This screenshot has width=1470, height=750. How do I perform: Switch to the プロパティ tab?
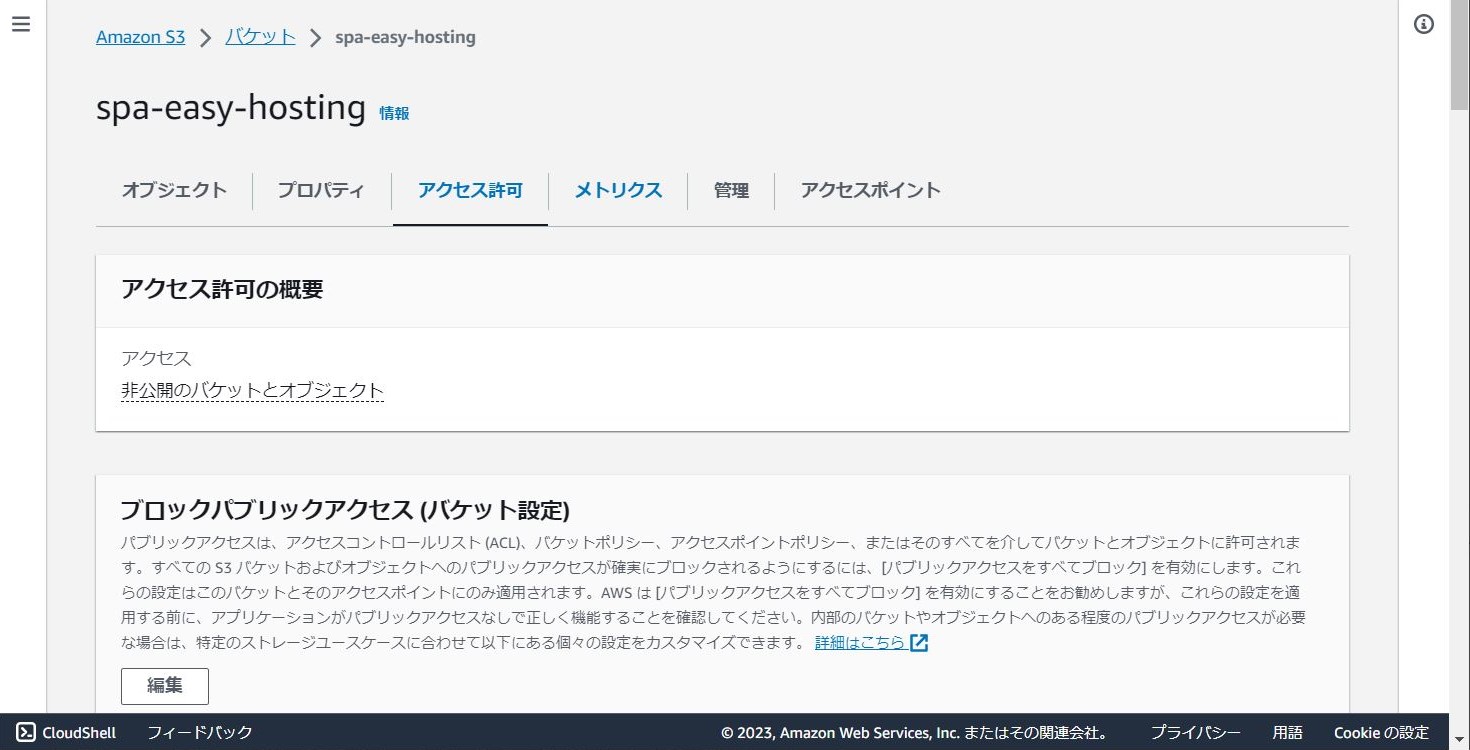click(321, 190)
